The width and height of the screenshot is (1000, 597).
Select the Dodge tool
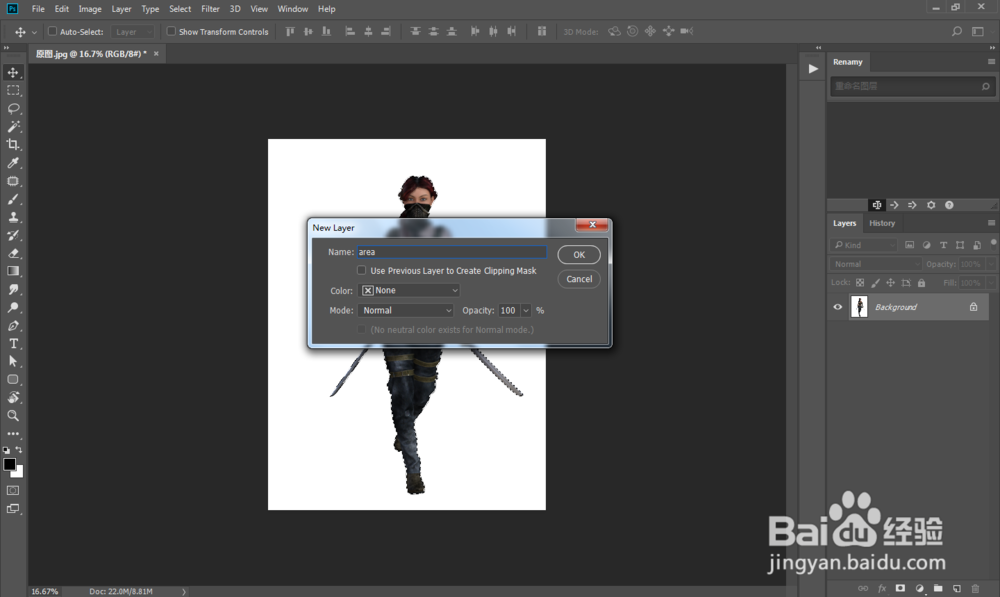[x=13, y=307]
